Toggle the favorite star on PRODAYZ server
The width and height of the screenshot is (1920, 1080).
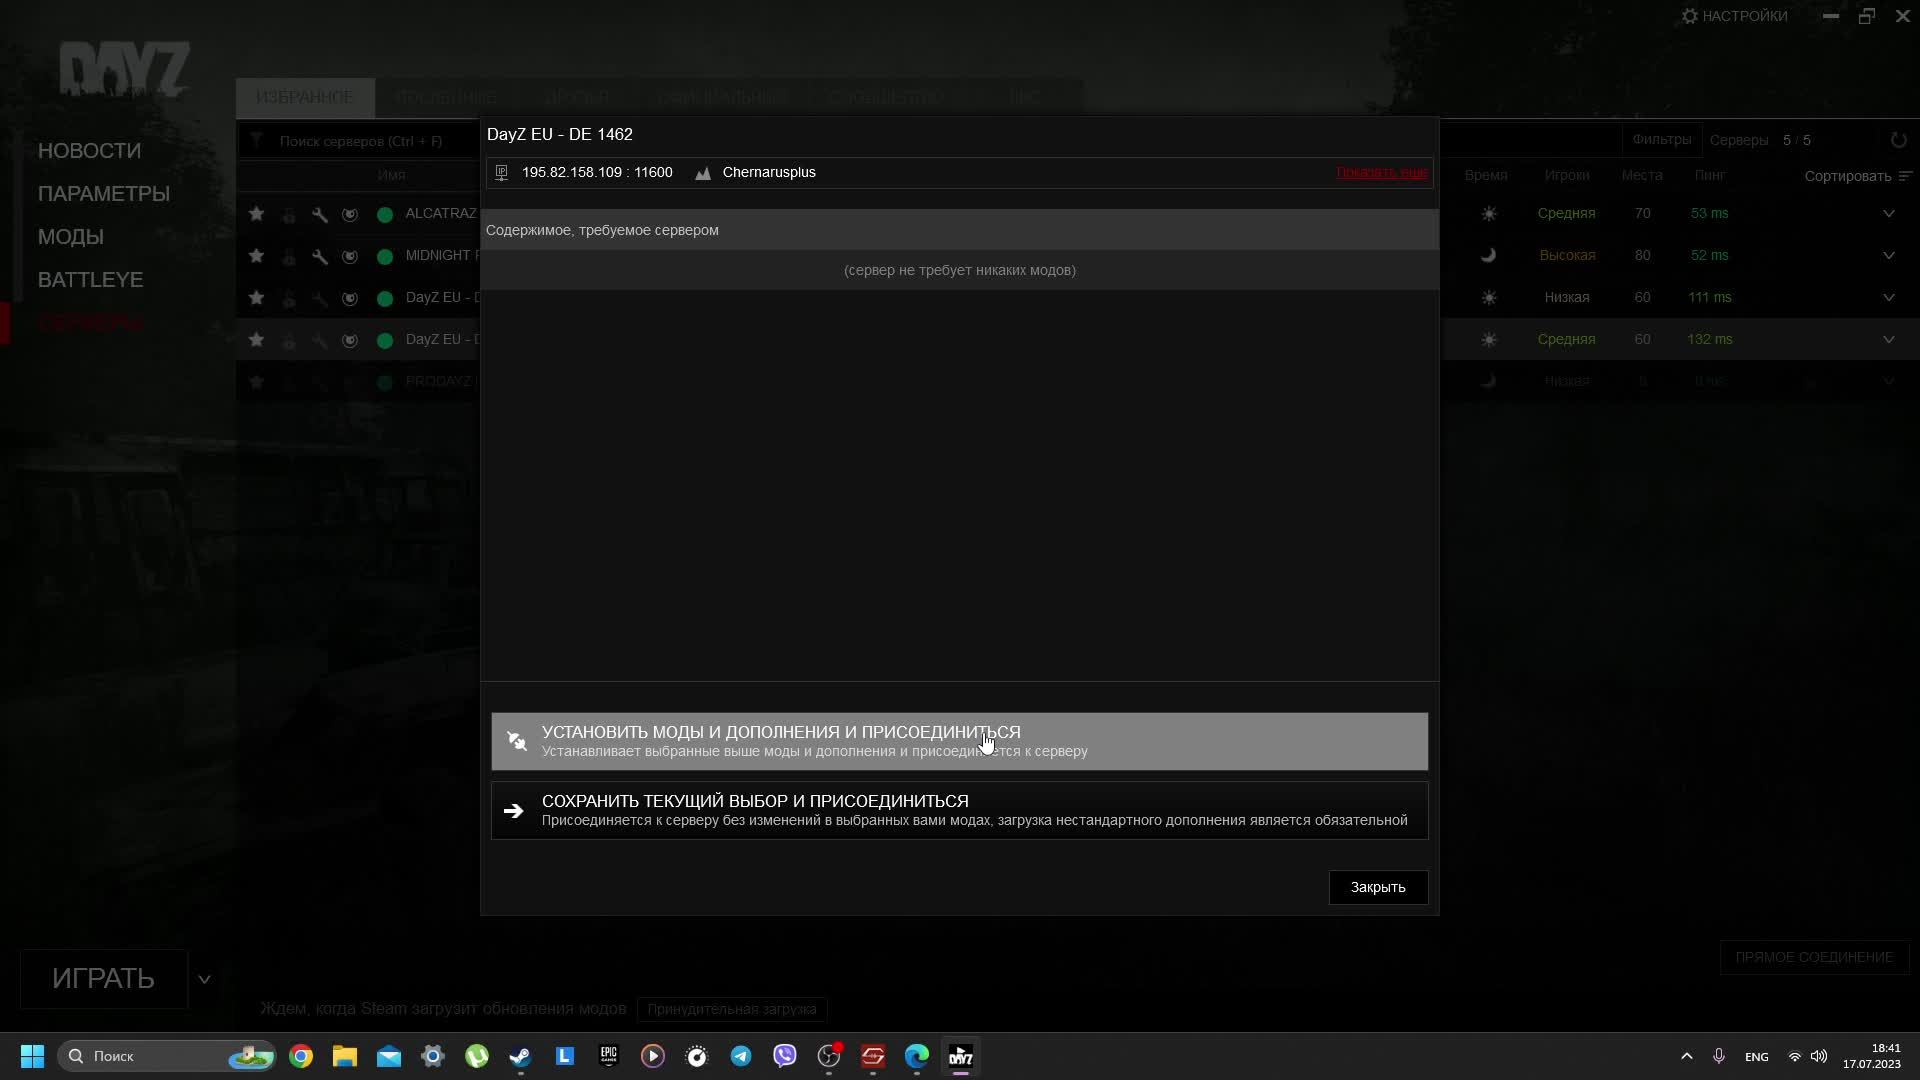[256, 382]
